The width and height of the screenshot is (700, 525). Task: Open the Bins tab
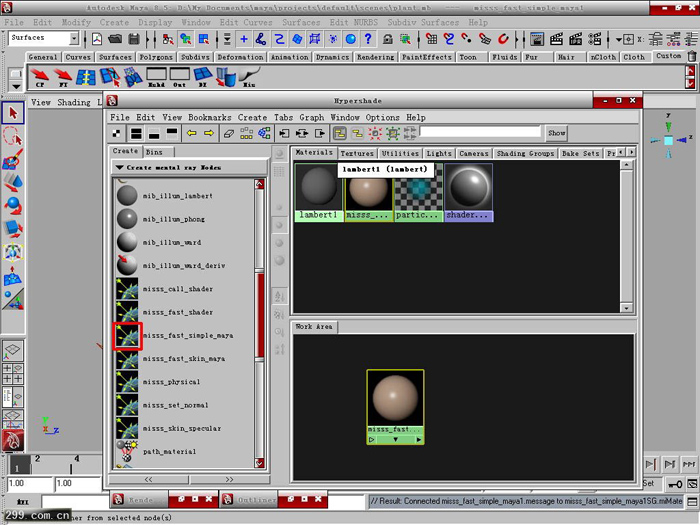(154, 152)
